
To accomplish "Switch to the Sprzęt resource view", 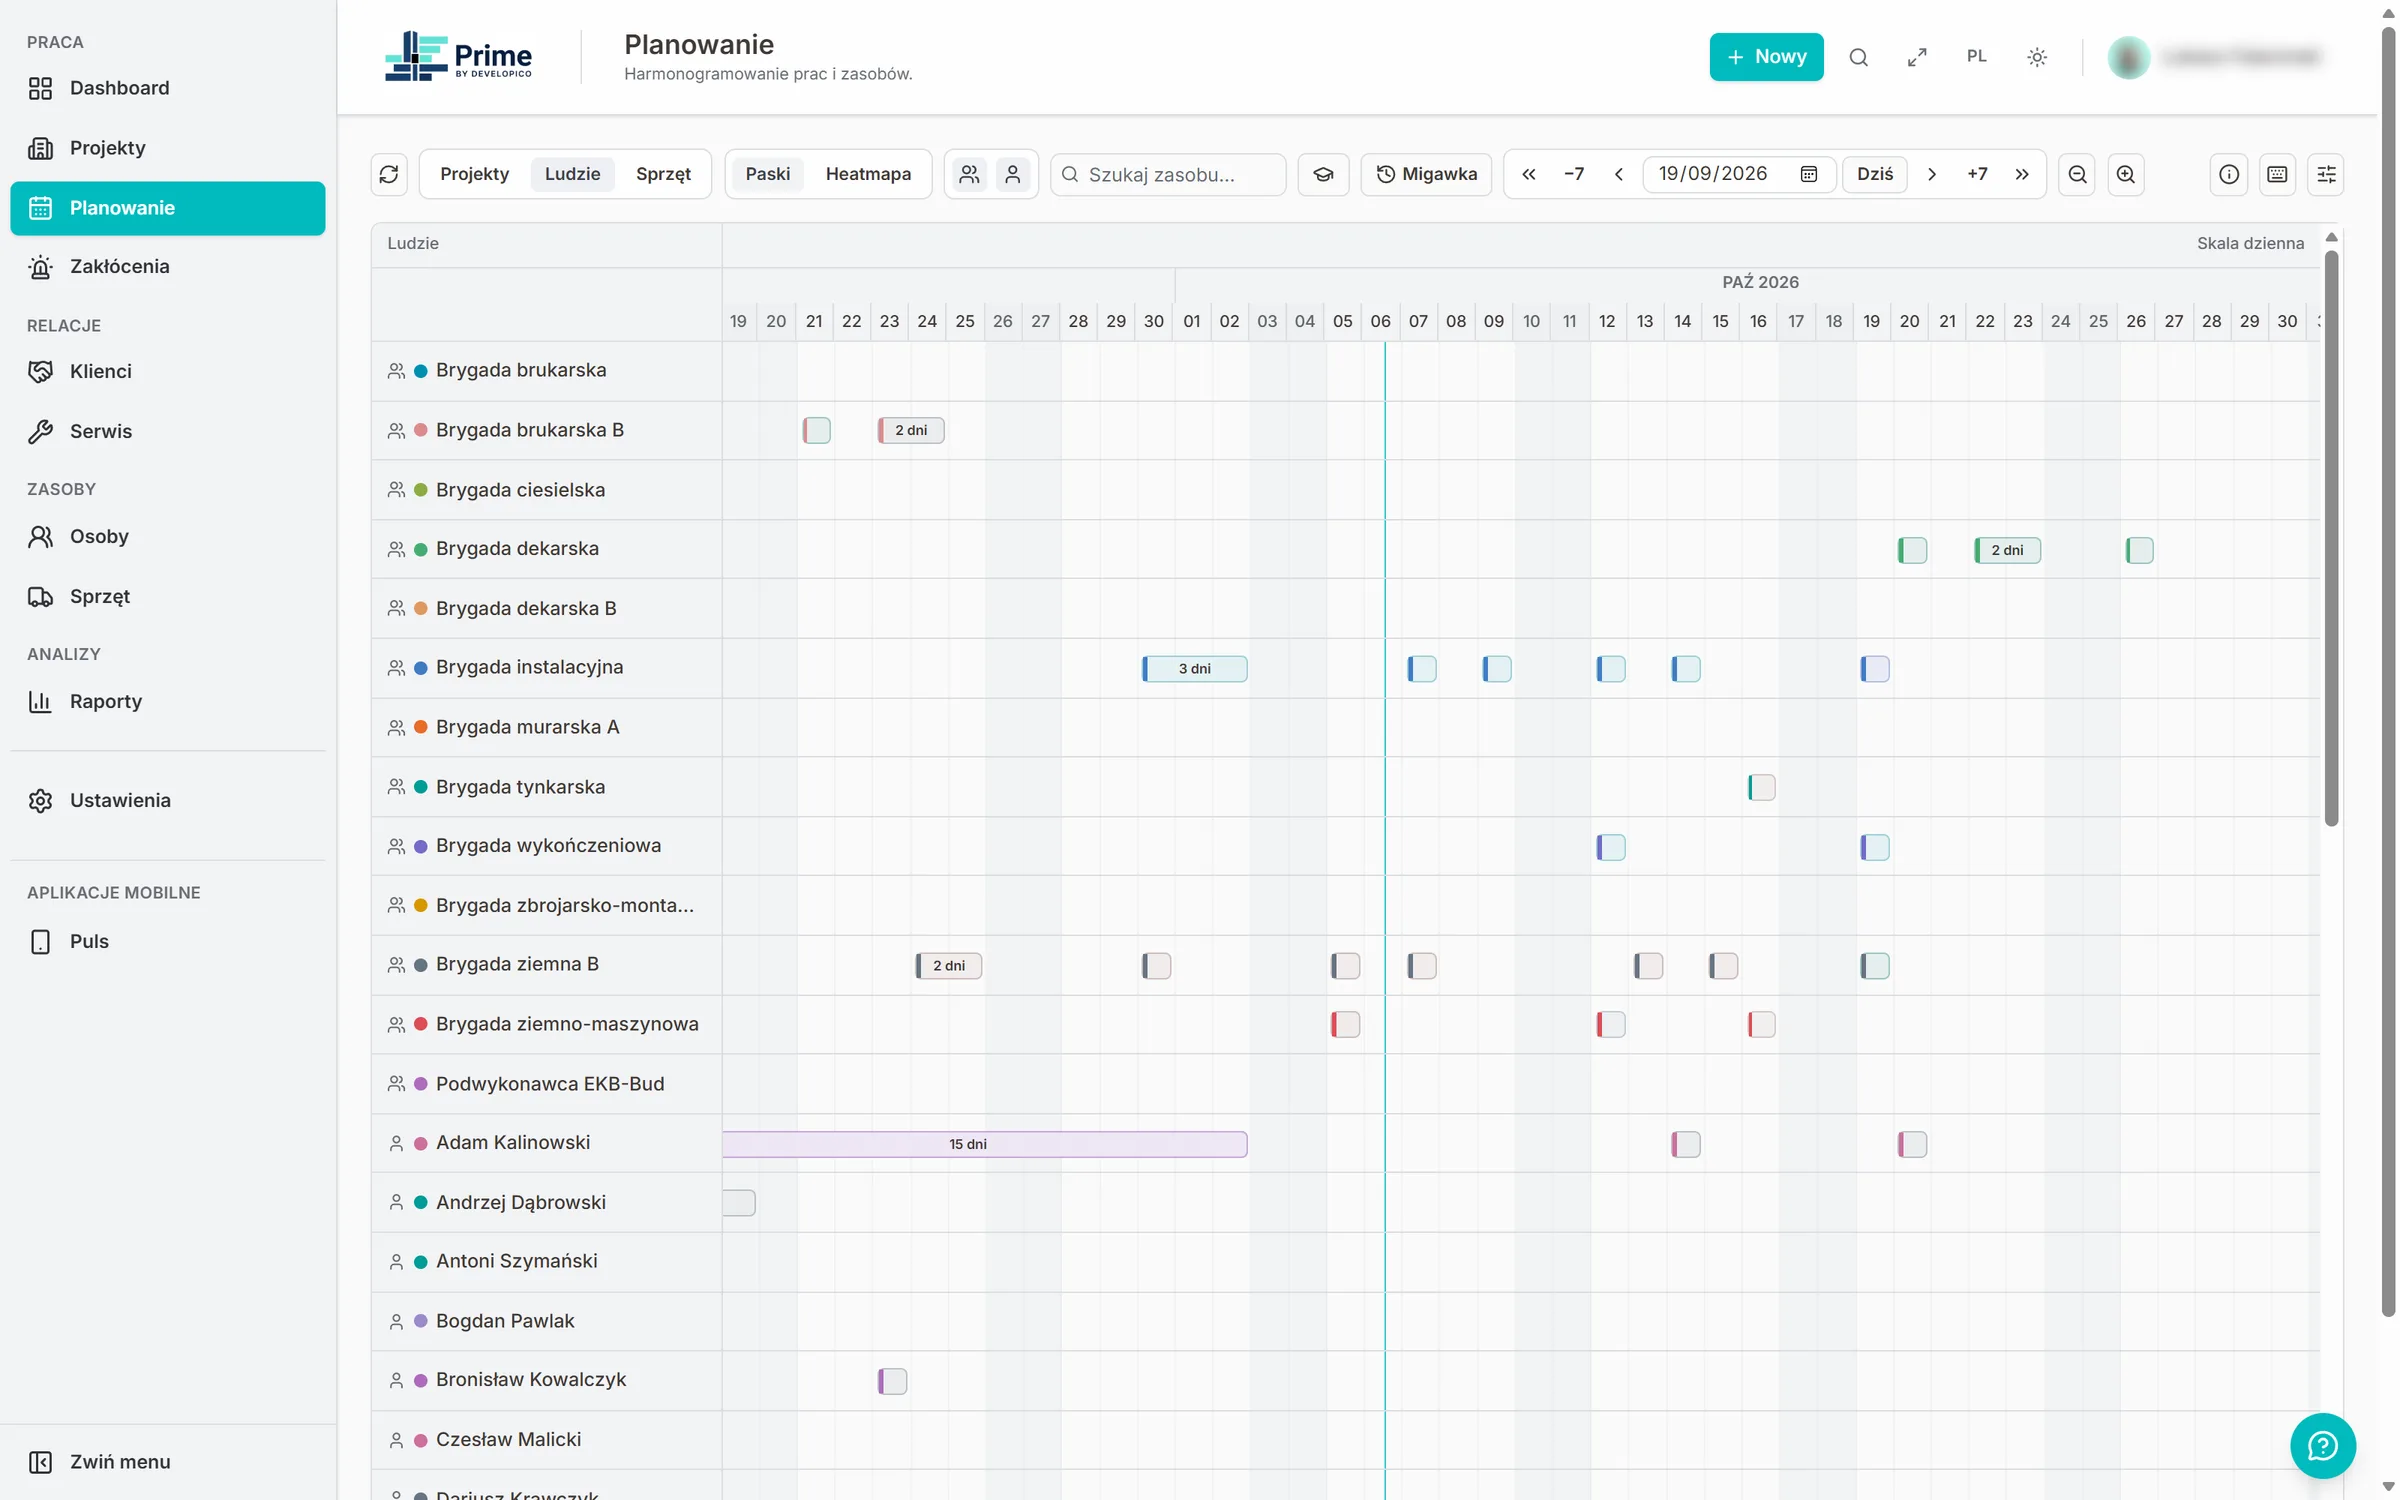I will (664, 174).
